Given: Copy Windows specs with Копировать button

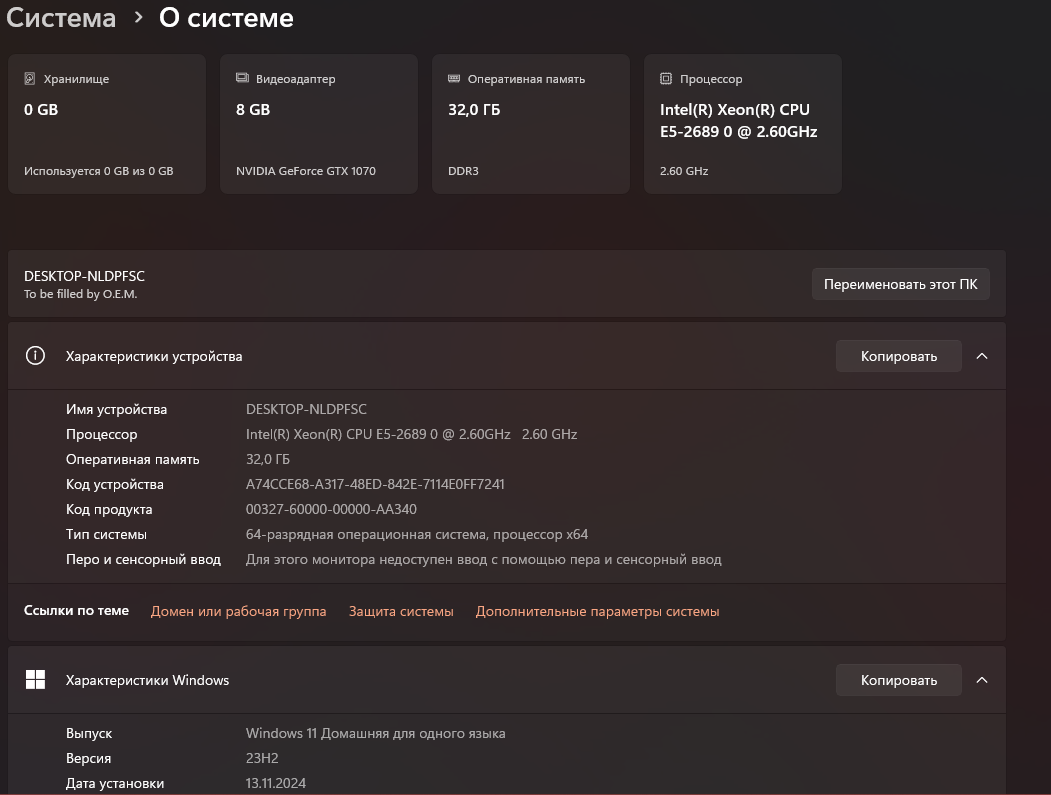Looking at the screenshot, I should click(x=899, y=680).
